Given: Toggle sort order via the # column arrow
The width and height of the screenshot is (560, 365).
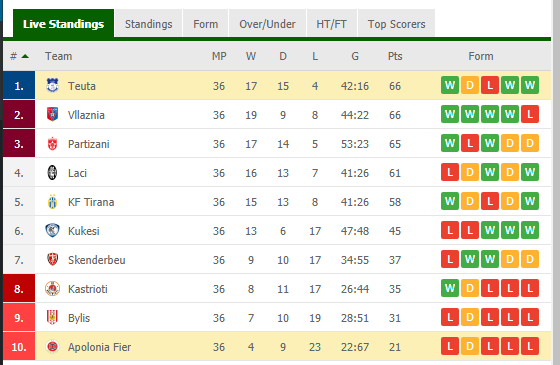Looking at the screenshot, I should coord(25,56).
